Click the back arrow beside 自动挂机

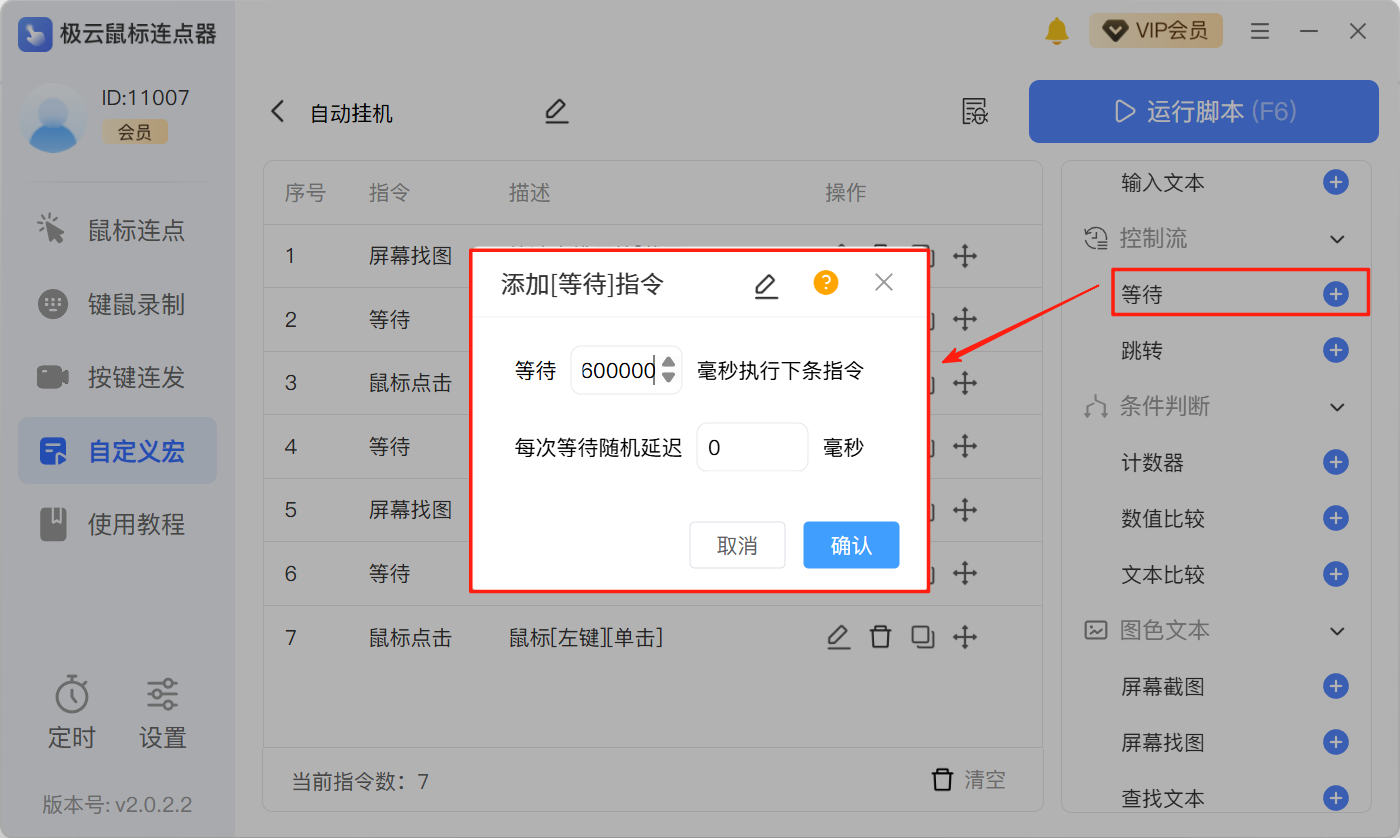278,111
